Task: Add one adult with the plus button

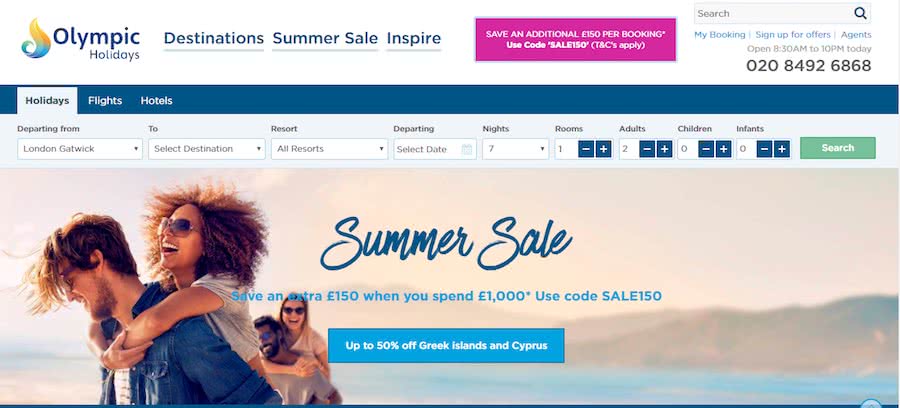Action: (664, 149)
